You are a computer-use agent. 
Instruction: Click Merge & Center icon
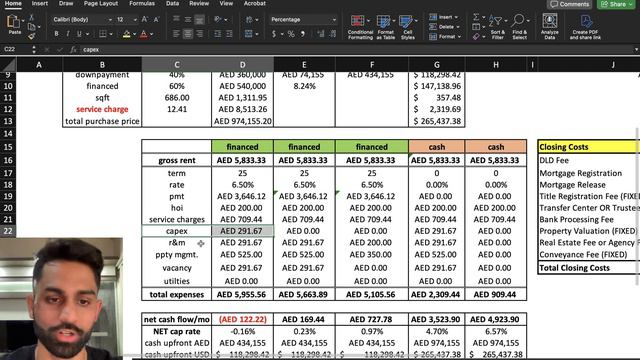[249, 34]
